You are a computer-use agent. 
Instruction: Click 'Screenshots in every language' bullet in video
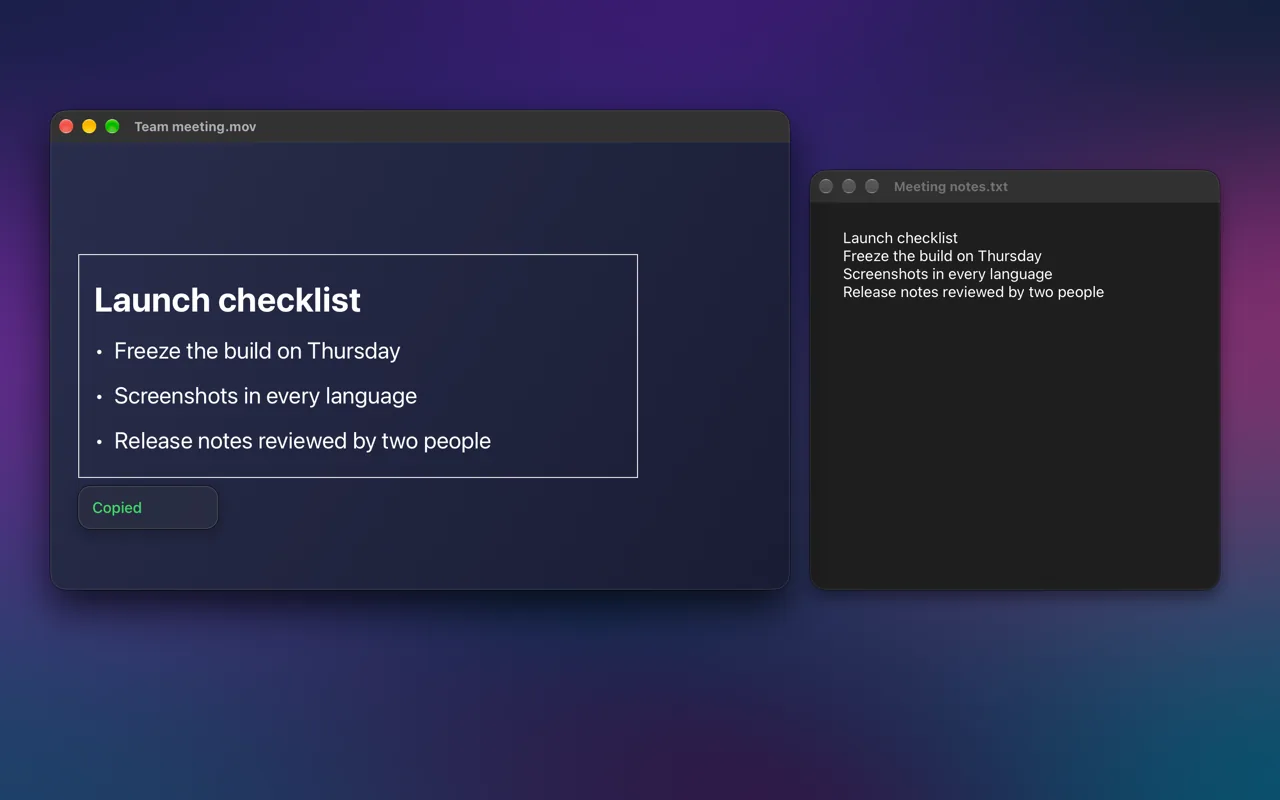coord(265,396)
